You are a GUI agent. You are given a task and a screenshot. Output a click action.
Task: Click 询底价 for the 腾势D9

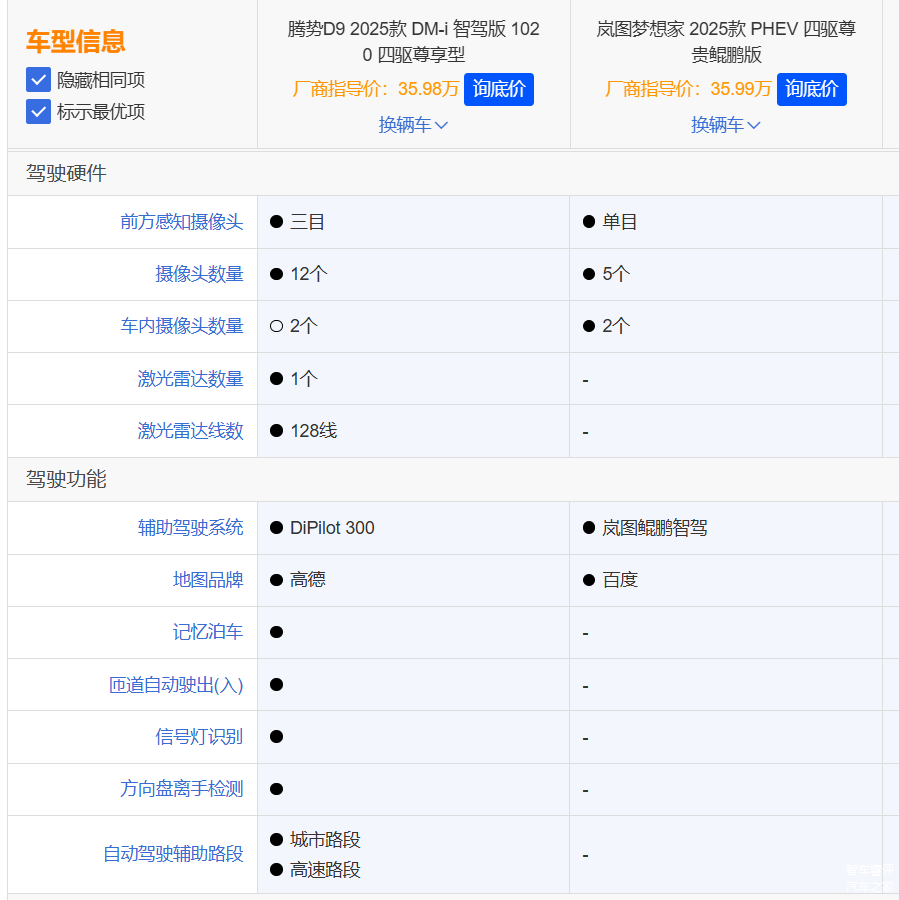click(x=498, y=89)
